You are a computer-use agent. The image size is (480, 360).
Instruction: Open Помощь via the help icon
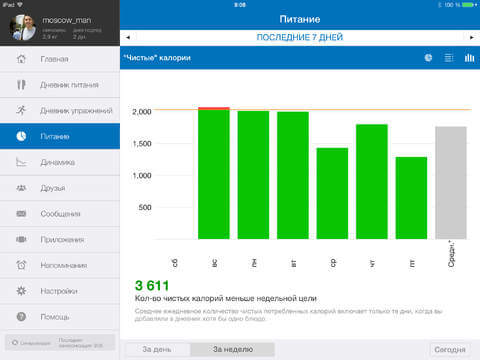21,317
